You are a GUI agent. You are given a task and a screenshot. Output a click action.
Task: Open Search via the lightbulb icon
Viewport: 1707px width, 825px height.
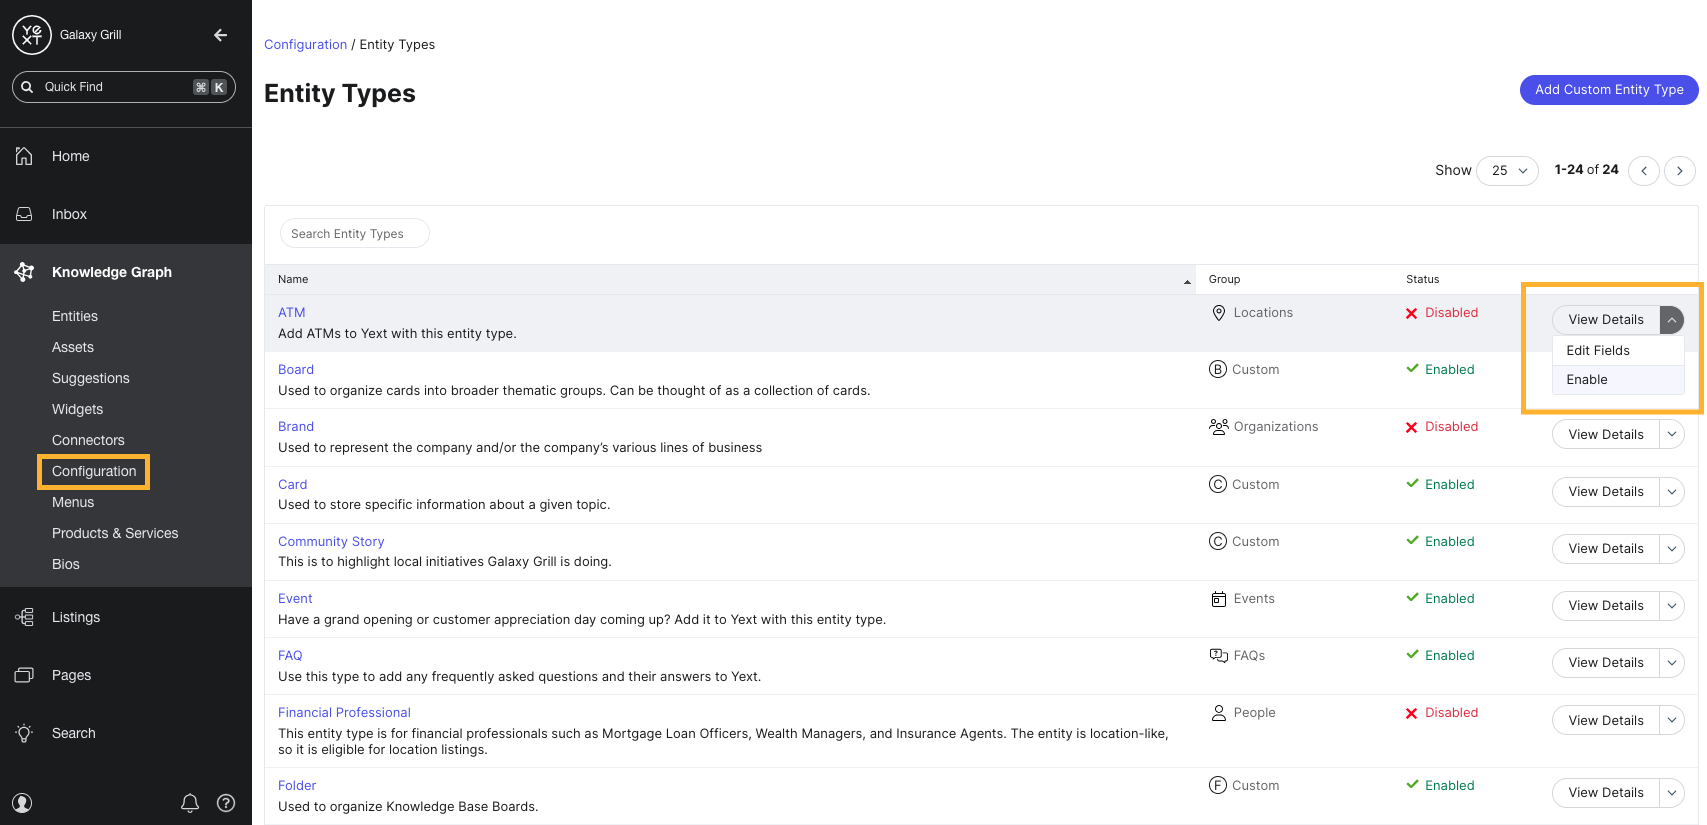24,733
